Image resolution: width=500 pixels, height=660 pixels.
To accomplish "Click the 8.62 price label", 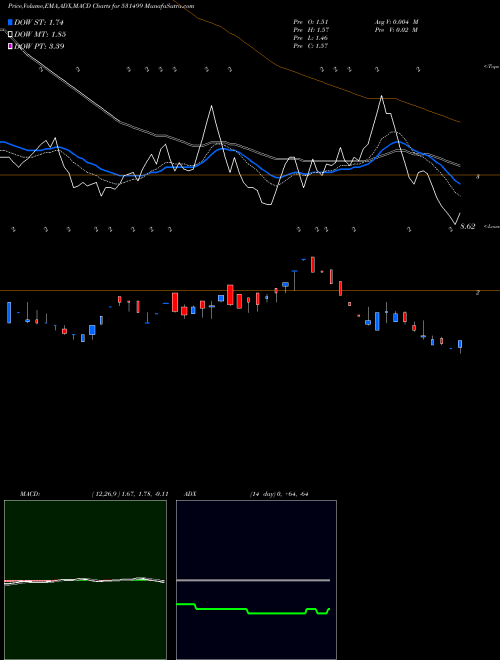I will [x=468, y=226].
